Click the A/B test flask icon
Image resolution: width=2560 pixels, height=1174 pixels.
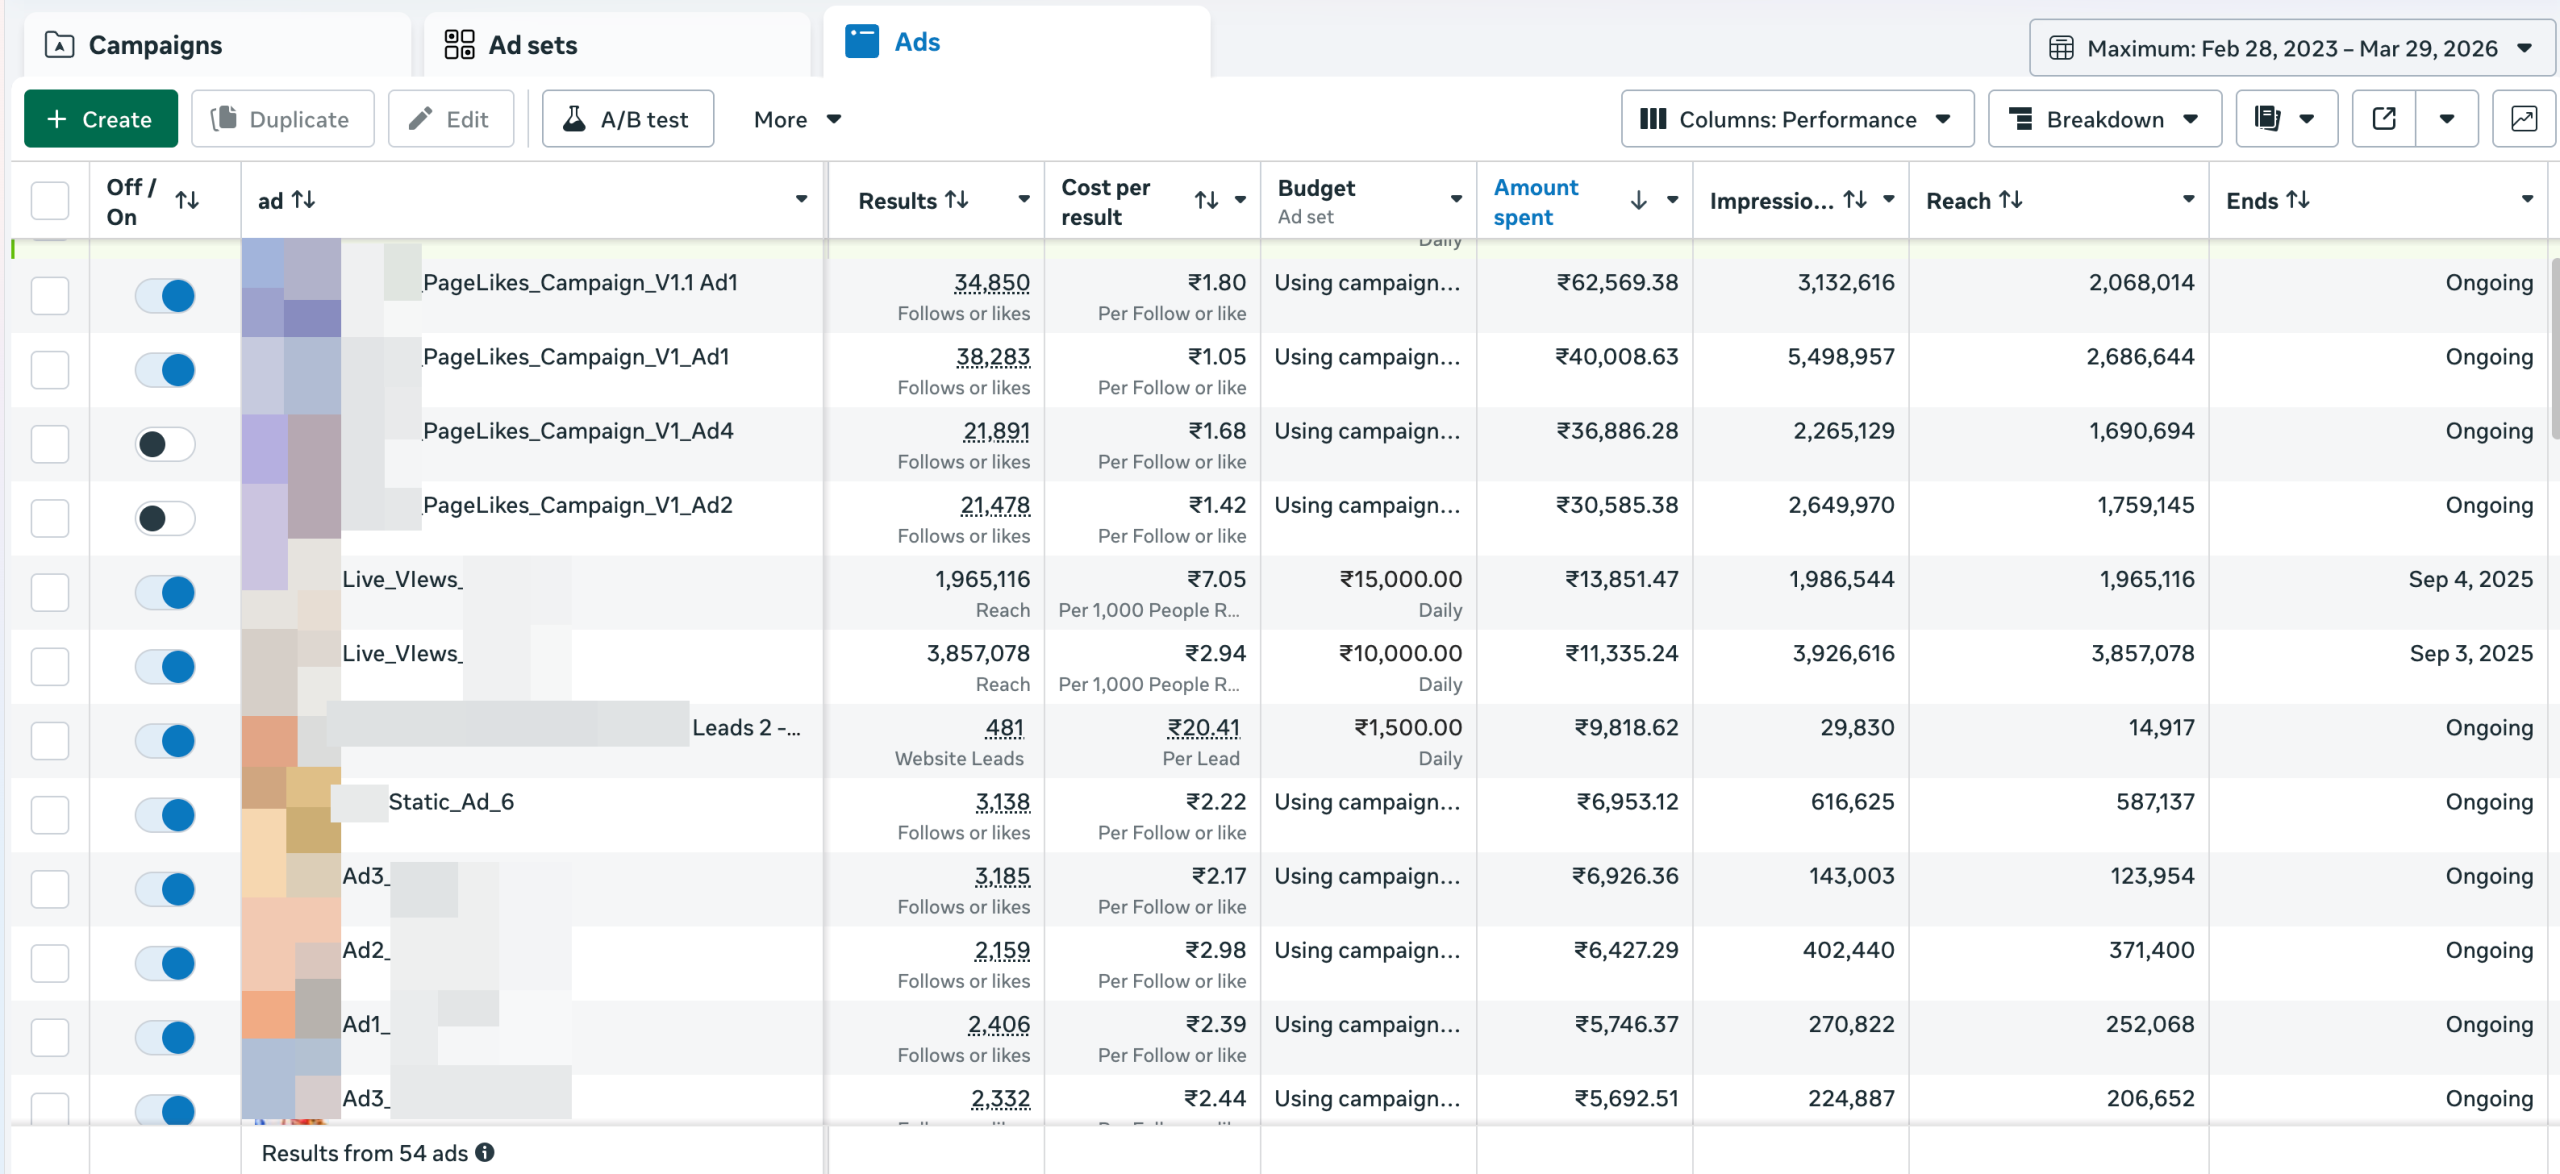pos(627,118)
